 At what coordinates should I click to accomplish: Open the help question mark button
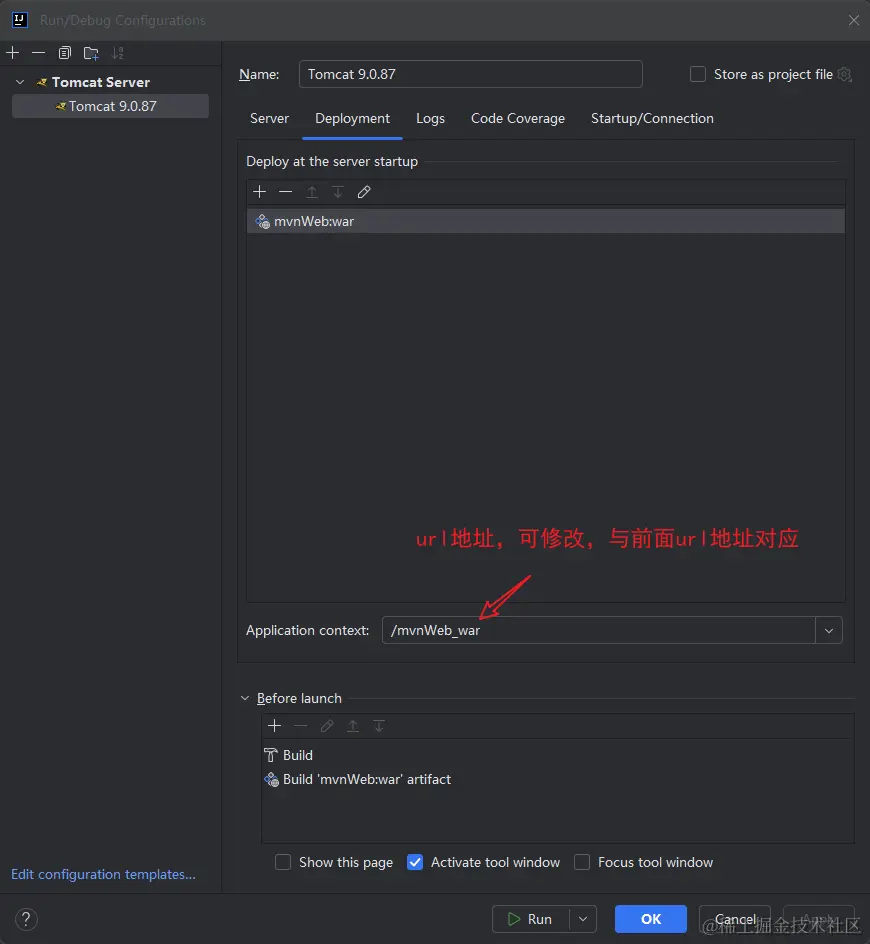point(26,919)
